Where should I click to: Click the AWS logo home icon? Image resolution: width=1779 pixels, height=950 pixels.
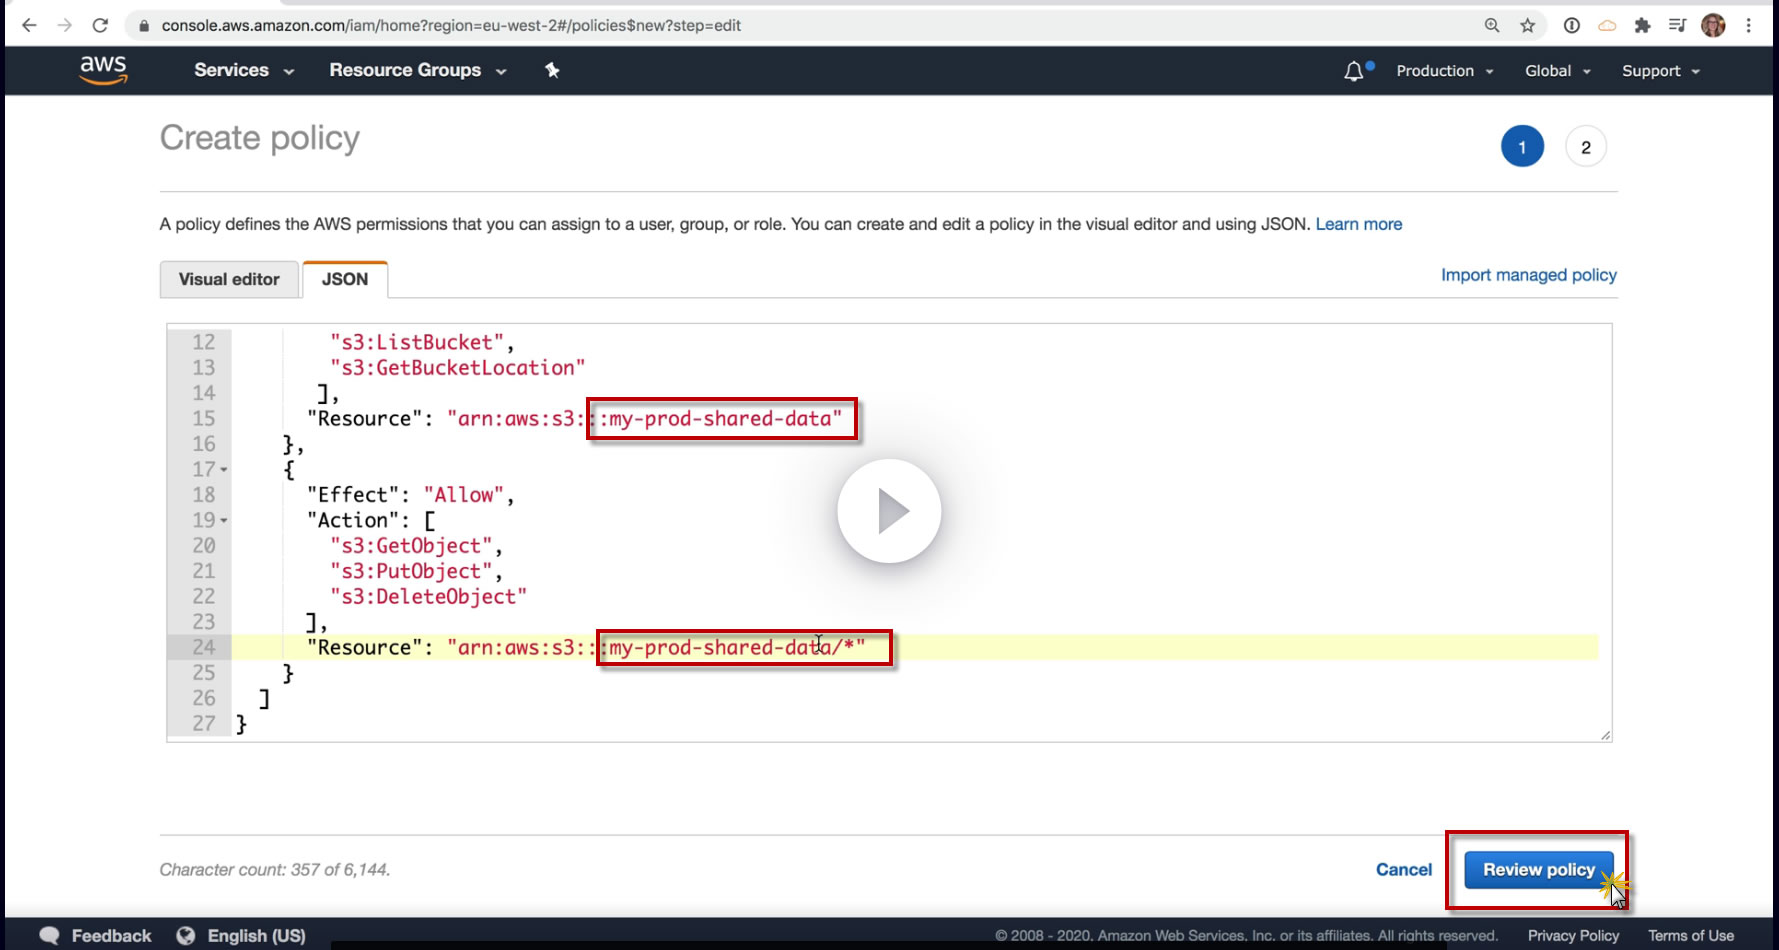103,70
